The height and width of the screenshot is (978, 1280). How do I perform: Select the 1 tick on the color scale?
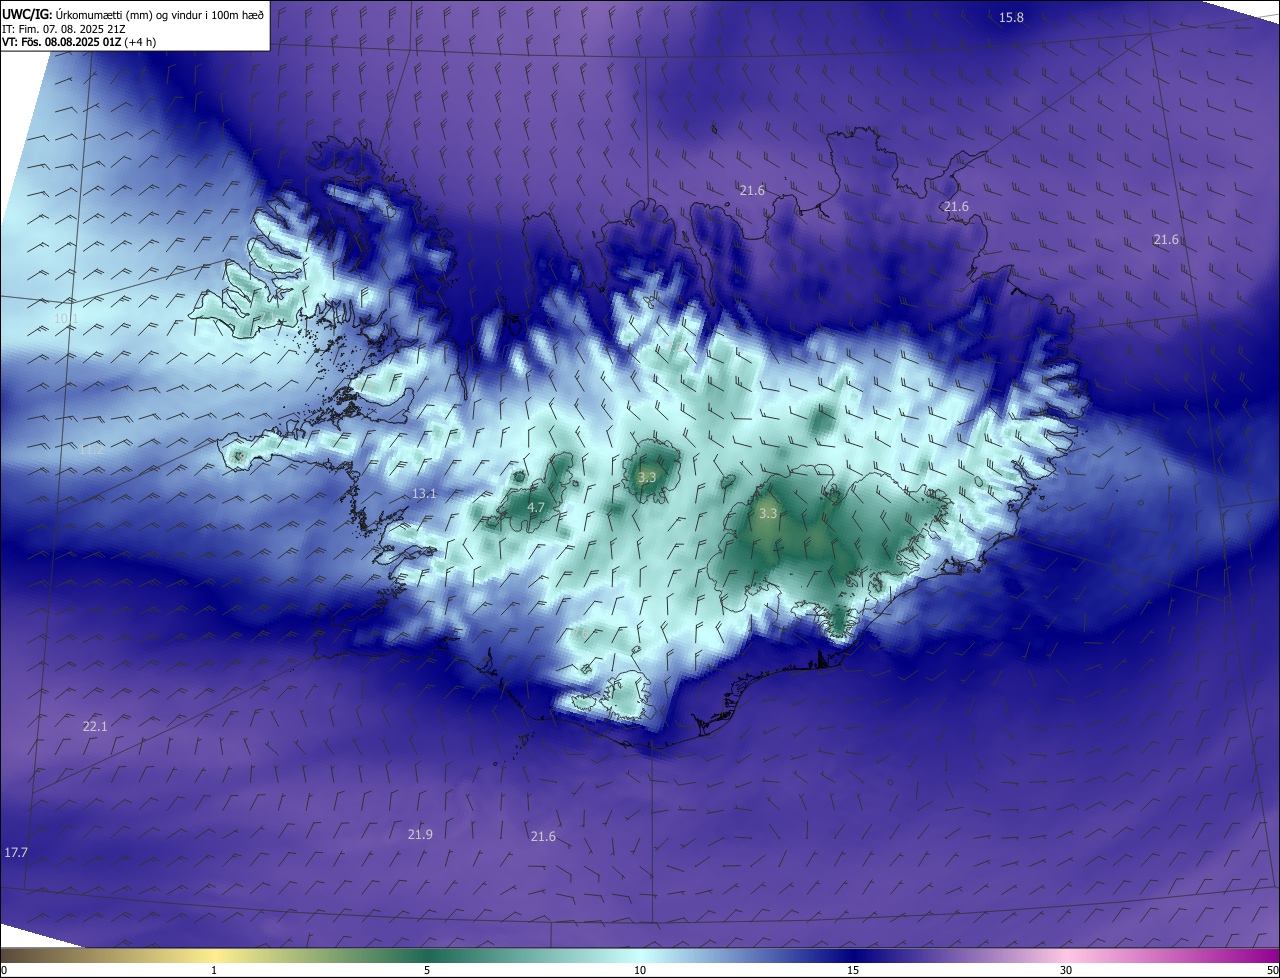[x=214, y=970]
